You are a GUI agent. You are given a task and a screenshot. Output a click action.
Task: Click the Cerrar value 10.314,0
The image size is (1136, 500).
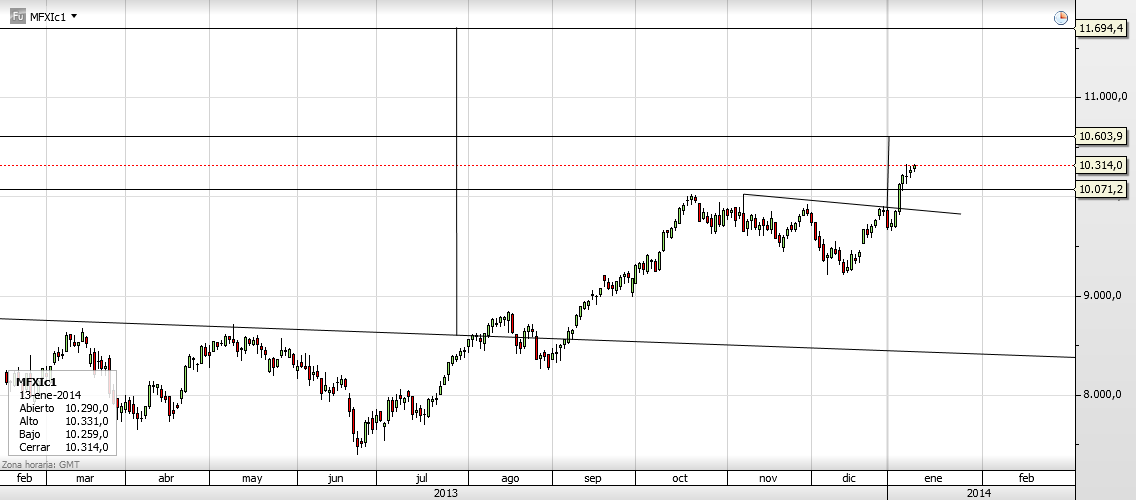point(87,447)
